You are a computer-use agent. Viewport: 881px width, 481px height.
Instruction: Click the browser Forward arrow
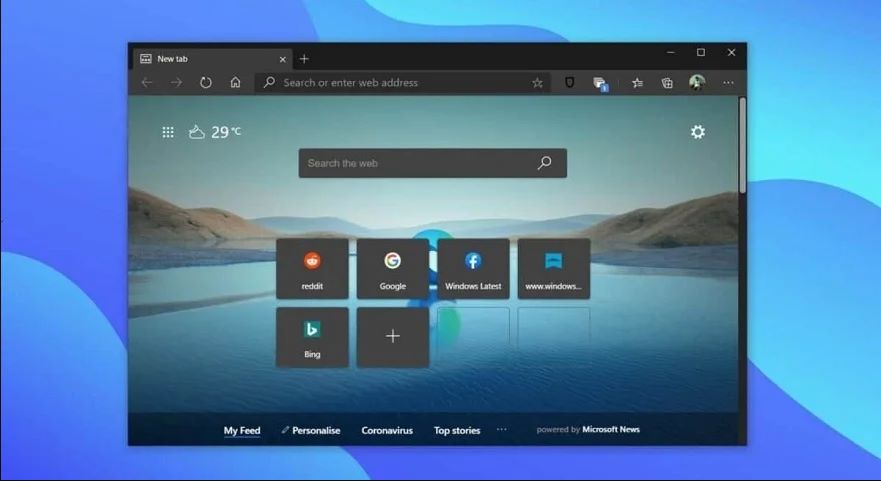point(176,83)
